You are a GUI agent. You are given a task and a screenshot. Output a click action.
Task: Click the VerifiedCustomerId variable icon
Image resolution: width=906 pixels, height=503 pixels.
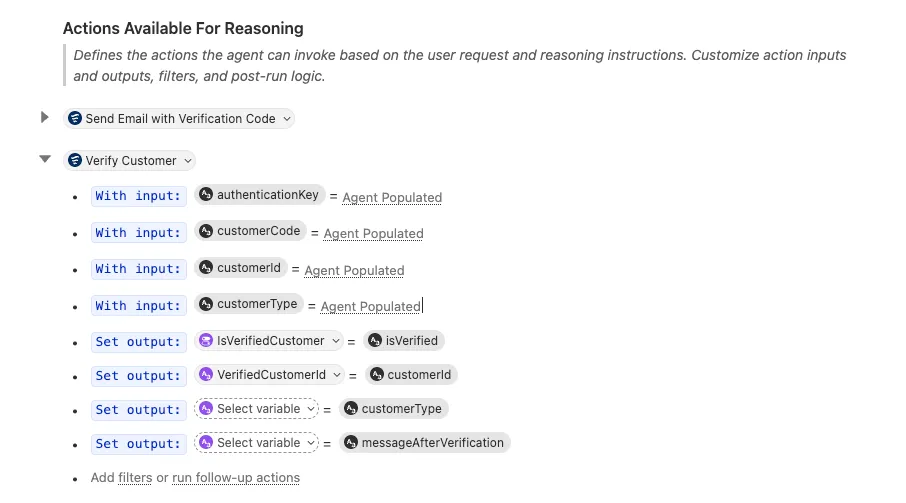pyautogui.click(x=205, y=375)
